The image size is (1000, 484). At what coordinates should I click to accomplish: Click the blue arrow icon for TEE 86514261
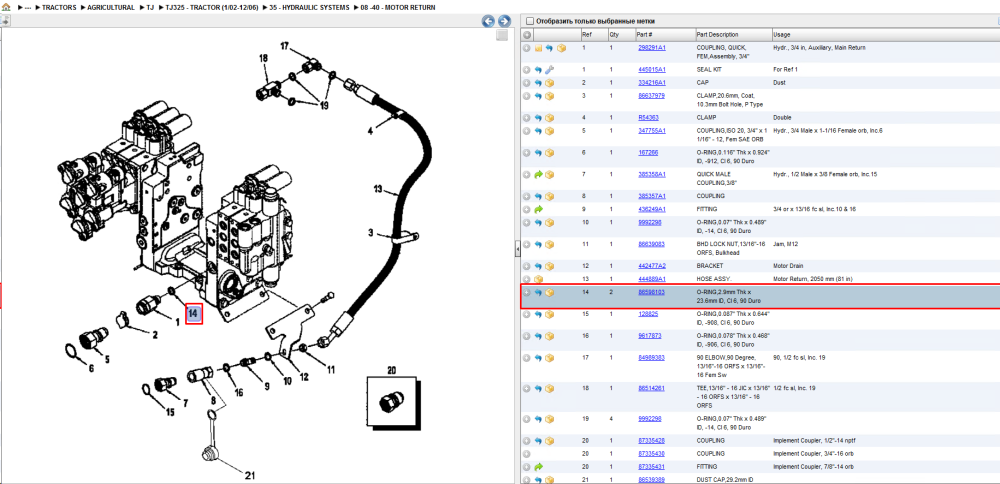point(538,388)
